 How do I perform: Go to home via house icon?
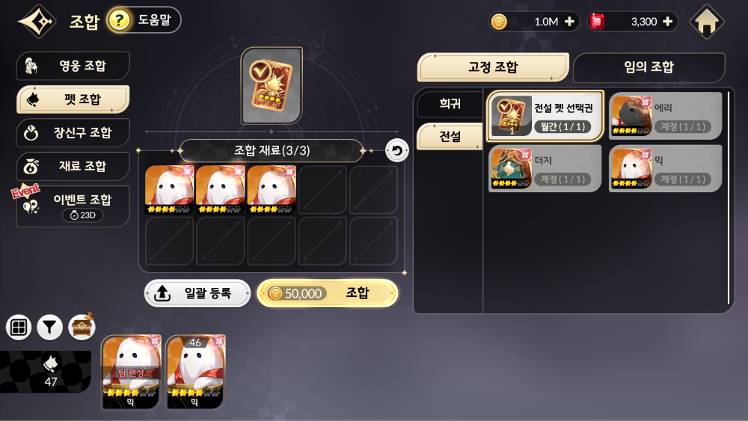[x=706, y=21]
